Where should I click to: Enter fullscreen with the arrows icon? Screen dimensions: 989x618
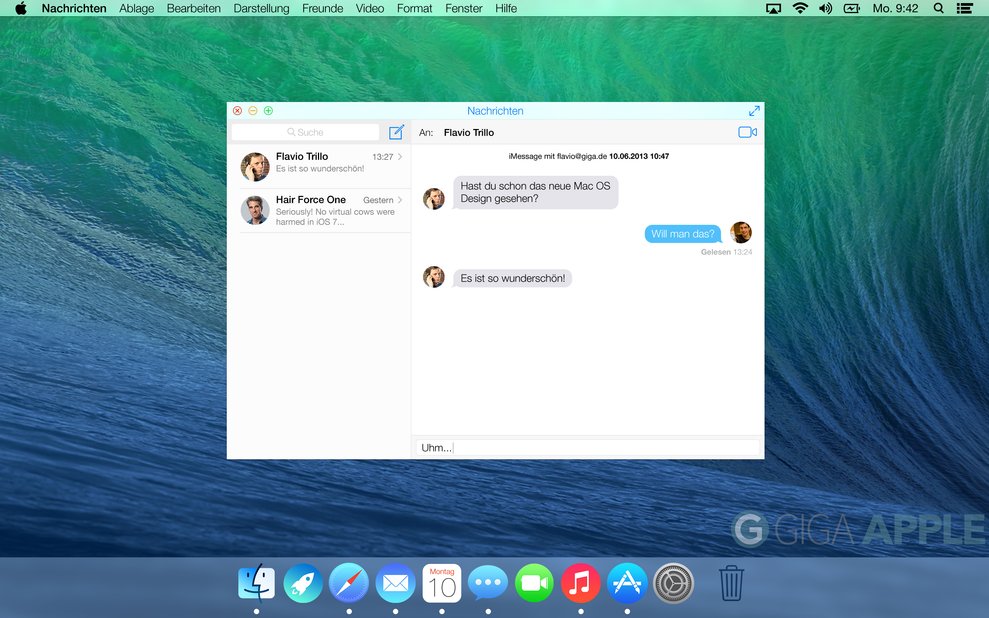click(754, 111)
